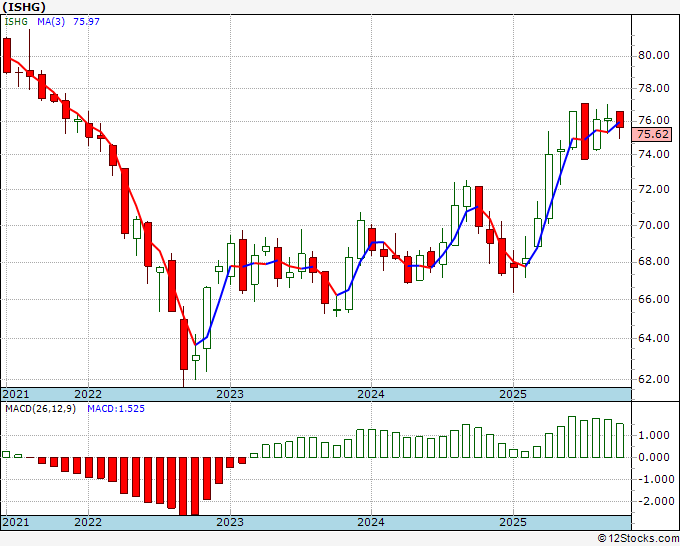Click the moving average value 75.97
This screenshot has height=546, width=680.
(x=86, y=22)
